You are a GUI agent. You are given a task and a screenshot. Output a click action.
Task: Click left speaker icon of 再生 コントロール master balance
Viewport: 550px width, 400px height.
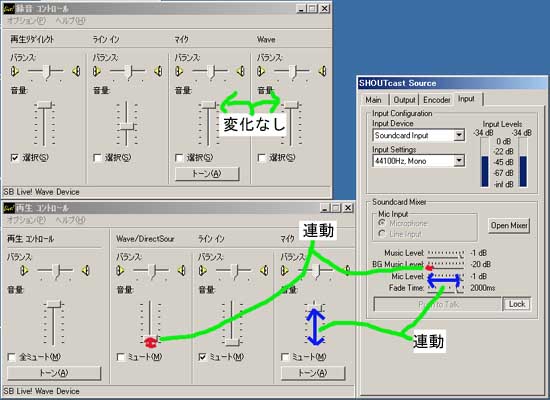point(24,271)
